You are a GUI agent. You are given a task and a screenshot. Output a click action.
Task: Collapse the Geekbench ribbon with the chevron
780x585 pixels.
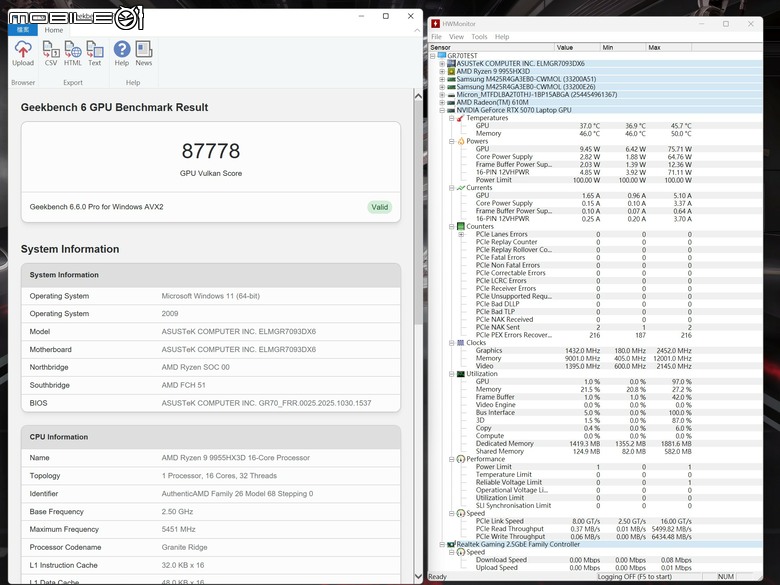(416, 30)
